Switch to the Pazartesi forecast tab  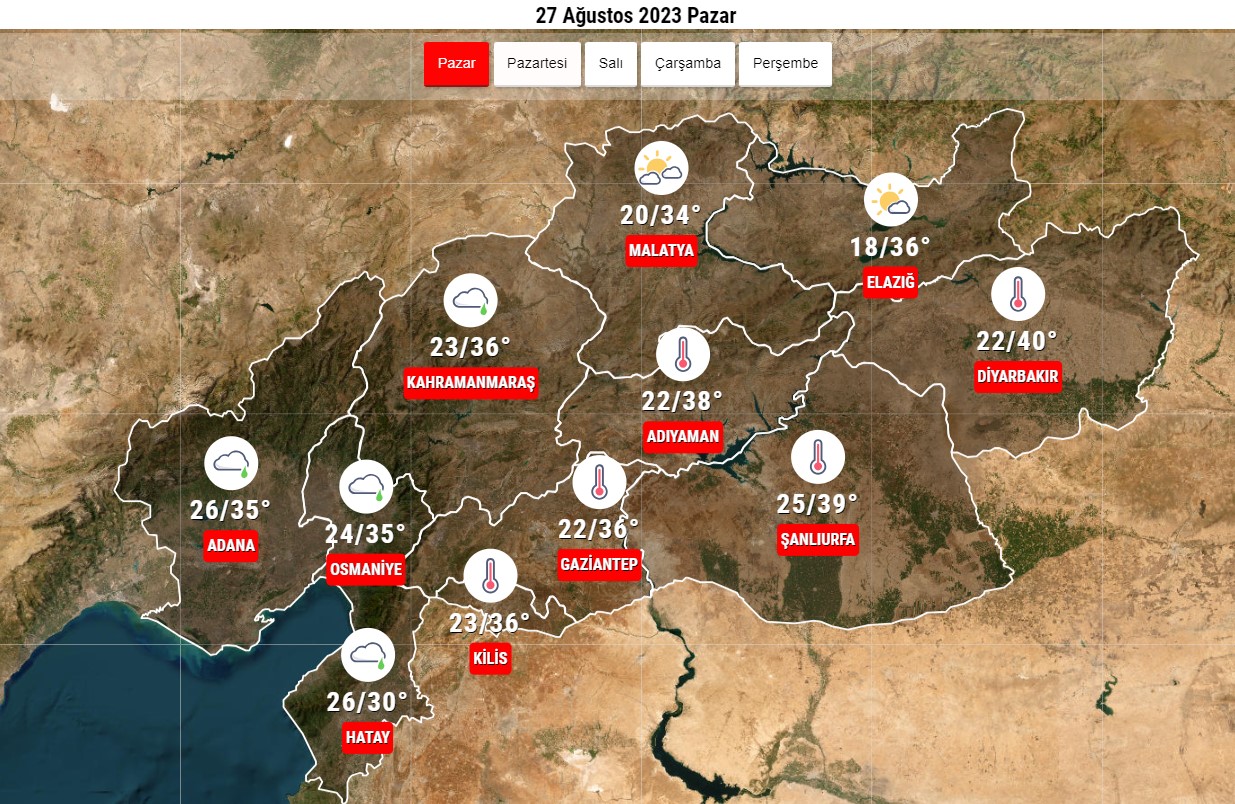537,64
